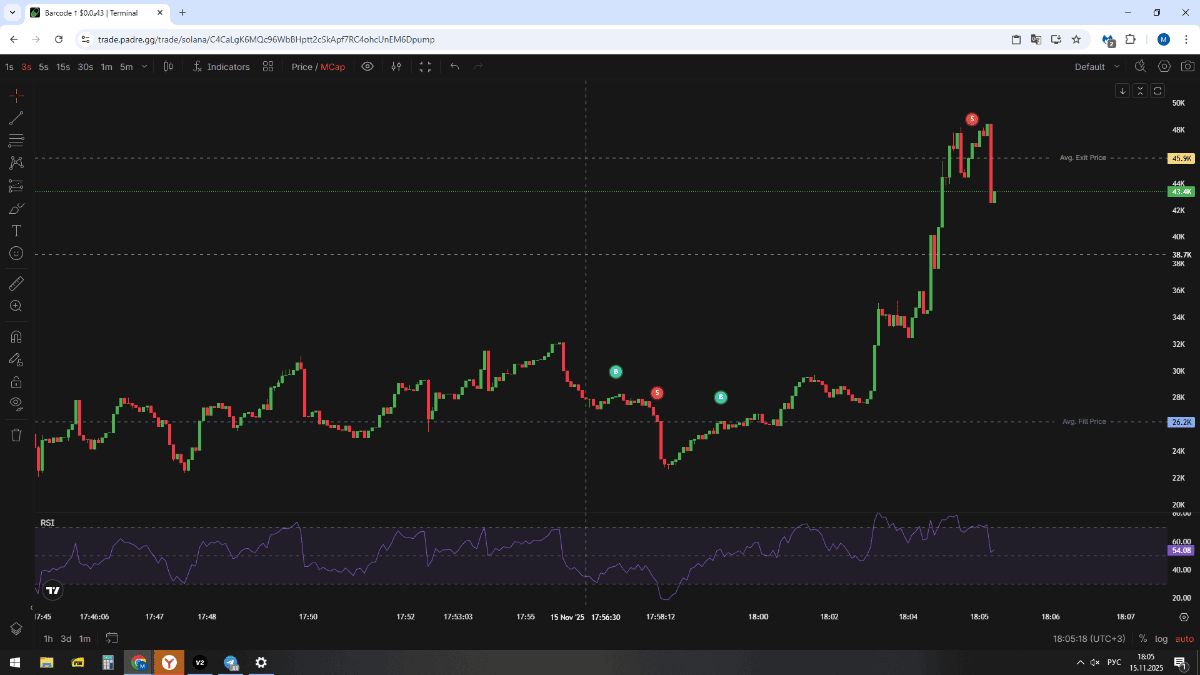This screenshot has width=1200, height=675.
Task: Open the Indicators menu
Action: click(221, 67)
